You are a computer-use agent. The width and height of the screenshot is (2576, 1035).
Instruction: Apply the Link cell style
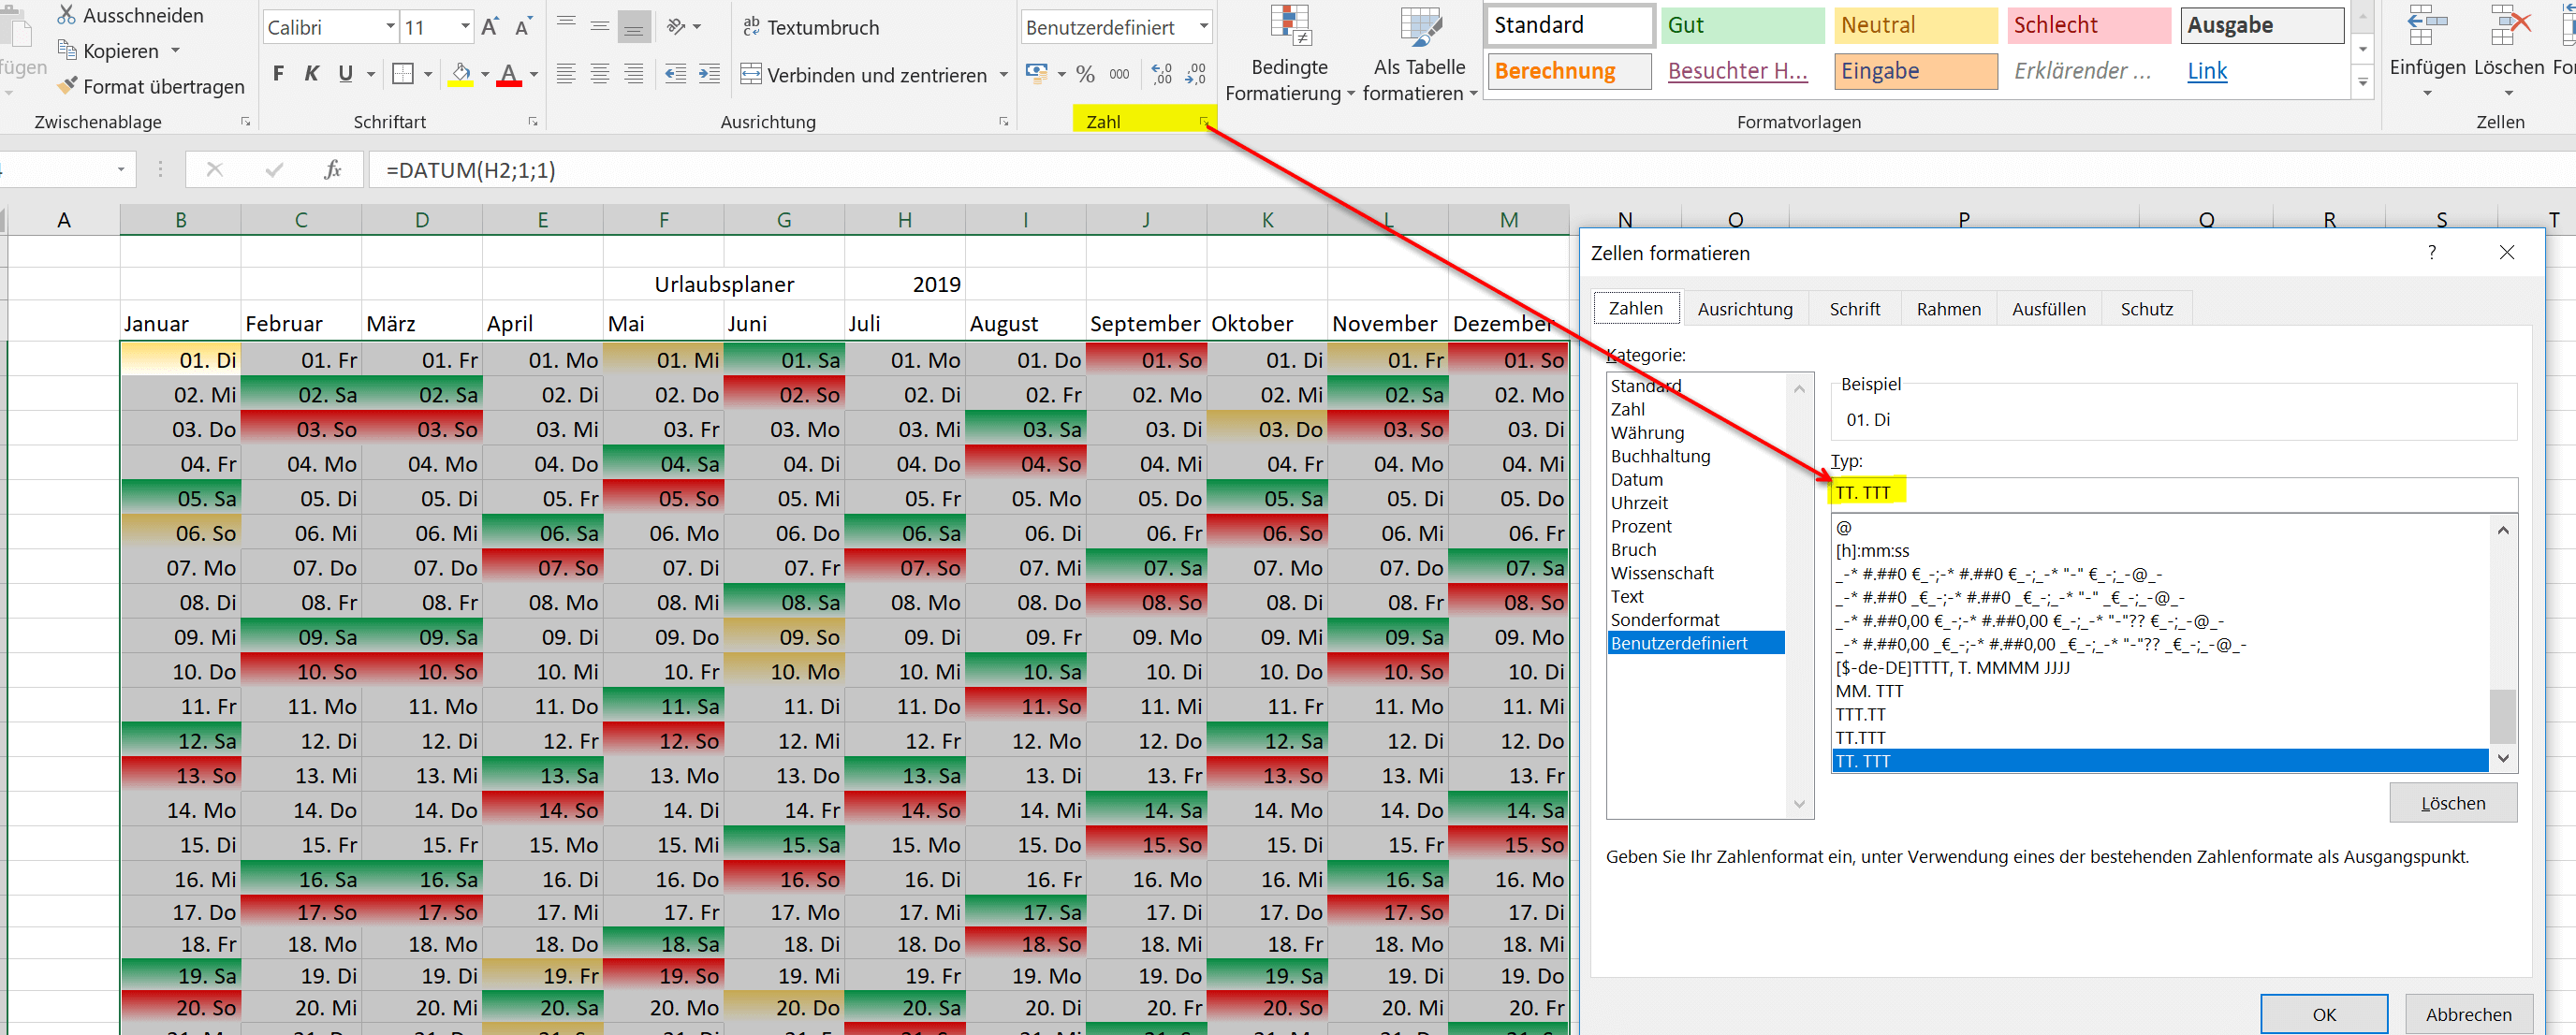[2262, 71]
